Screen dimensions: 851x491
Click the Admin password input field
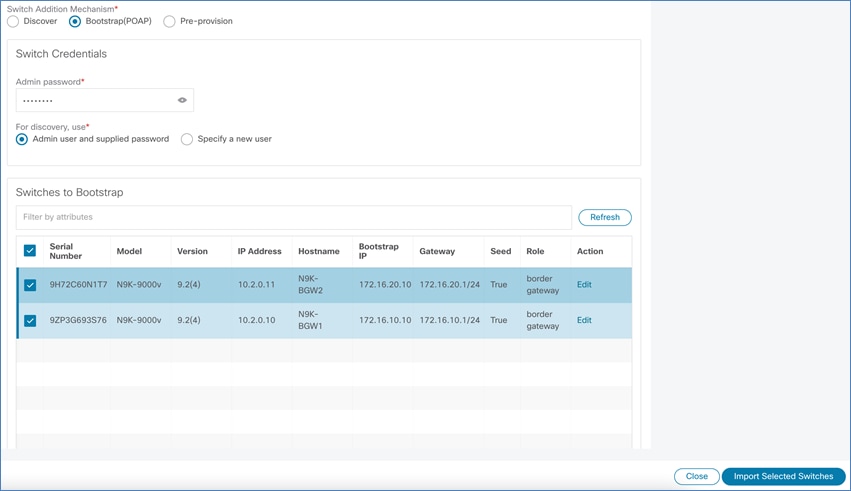(x=104, y=100)
